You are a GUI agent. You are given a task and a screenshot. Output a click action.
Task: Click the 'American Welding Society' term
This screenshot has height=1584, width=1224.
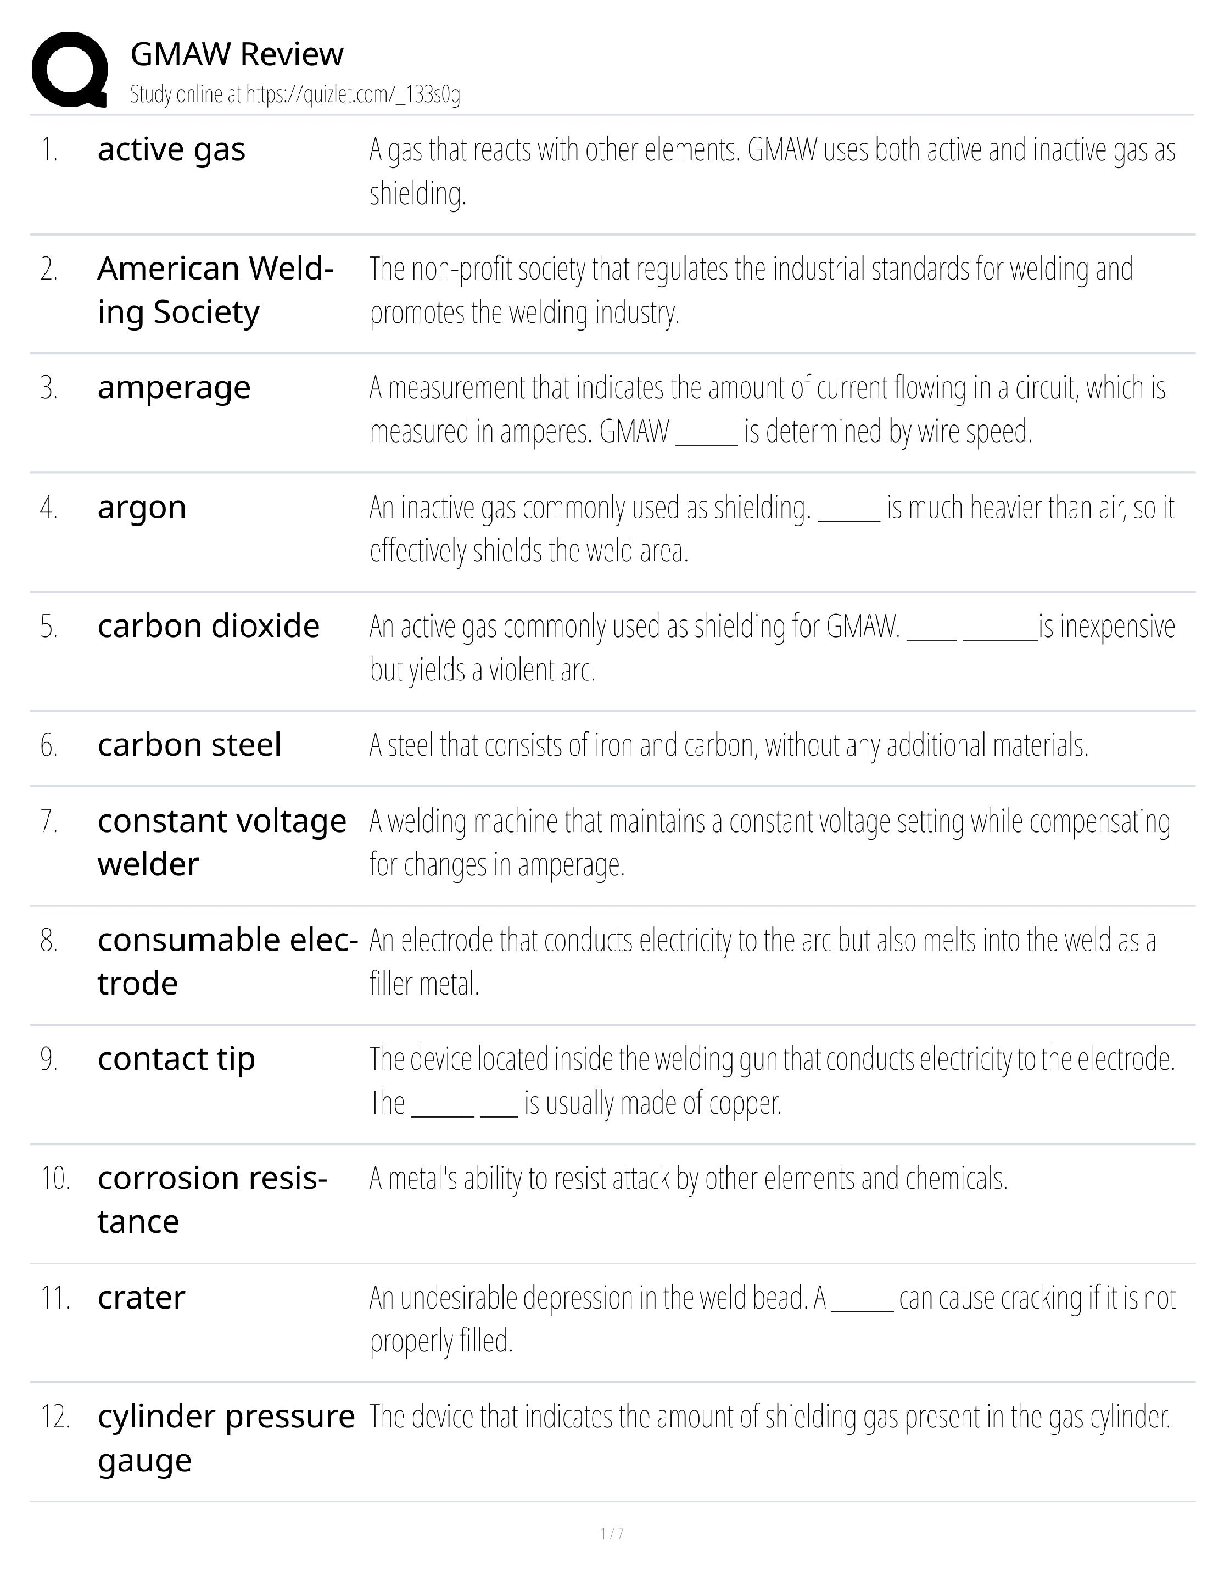coord(215,290)
